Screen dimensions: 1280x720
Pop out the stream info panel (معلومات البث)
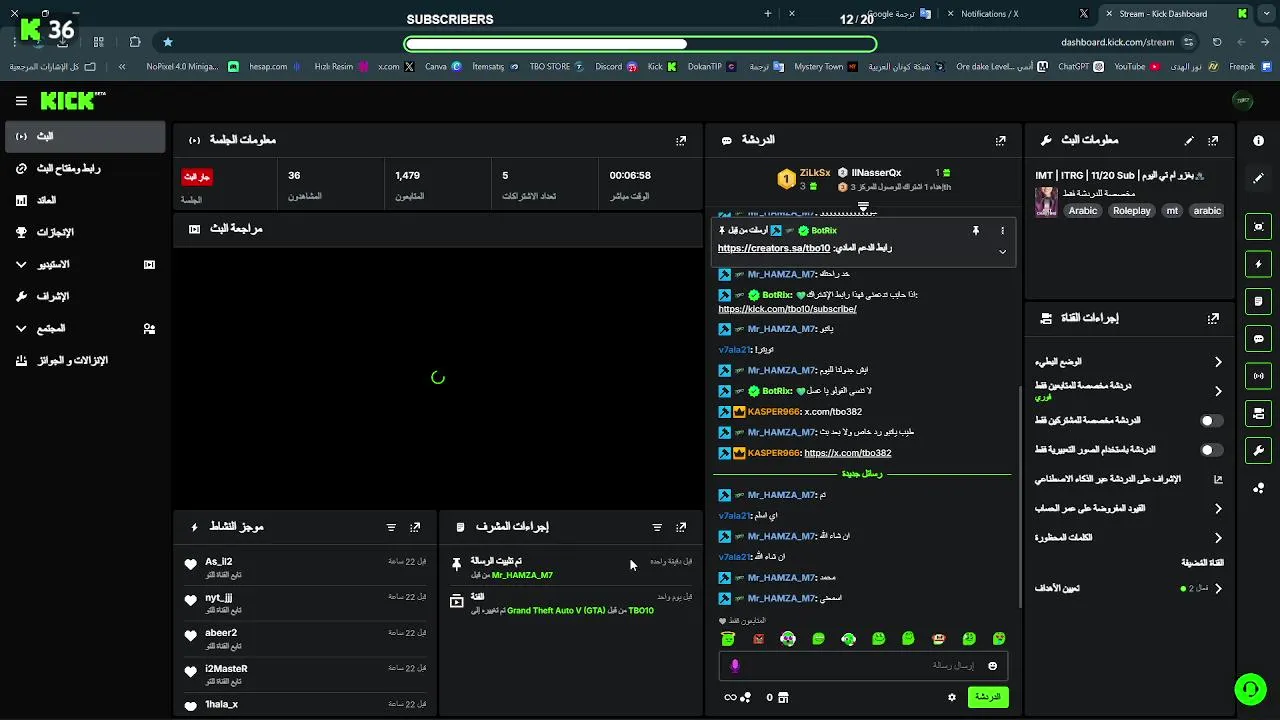point(1213,141)
